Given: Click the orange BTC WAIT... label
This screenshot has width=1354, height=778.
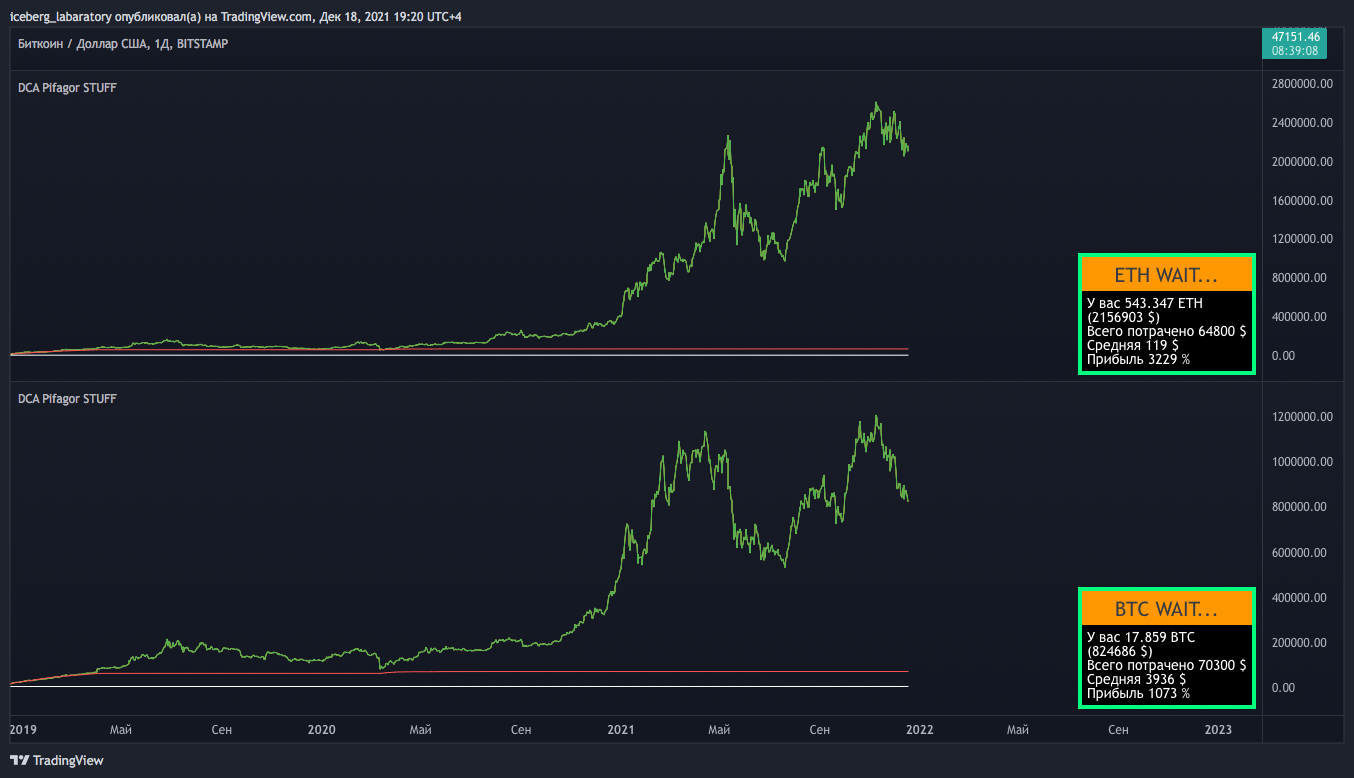Looking at the screenshot, I should point(1166,608).
